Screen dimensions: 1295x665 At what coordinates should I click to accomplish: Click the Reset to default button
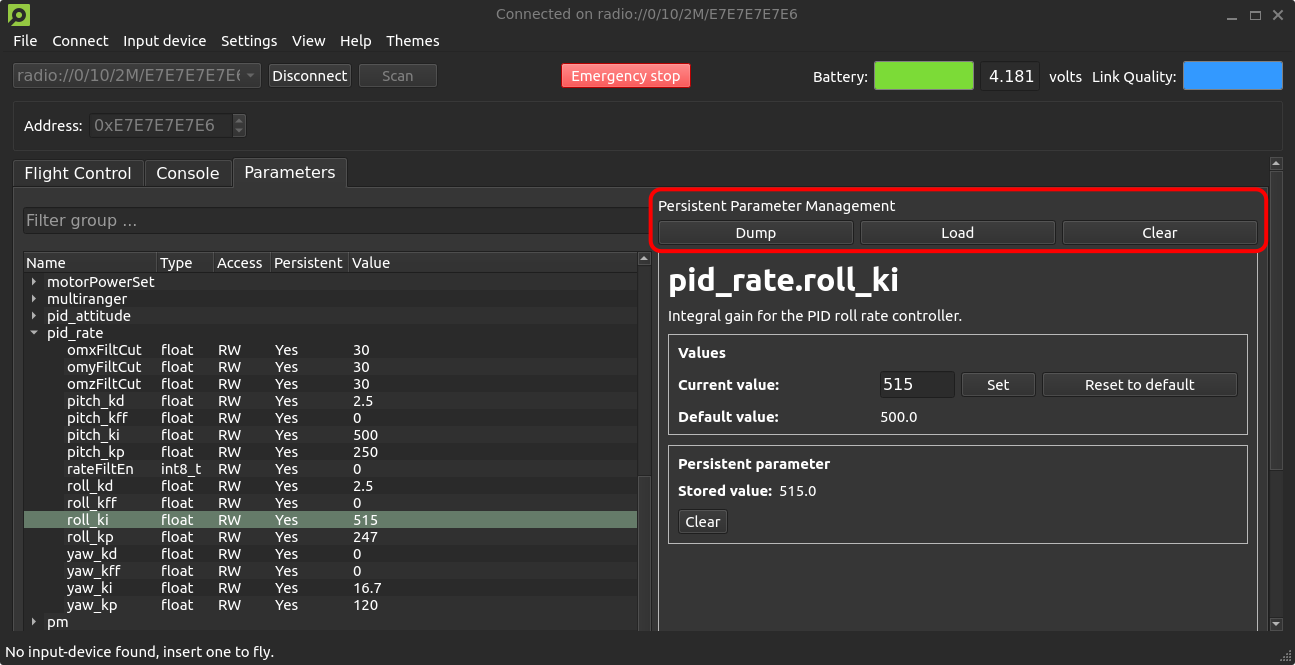click(1140, 385)
